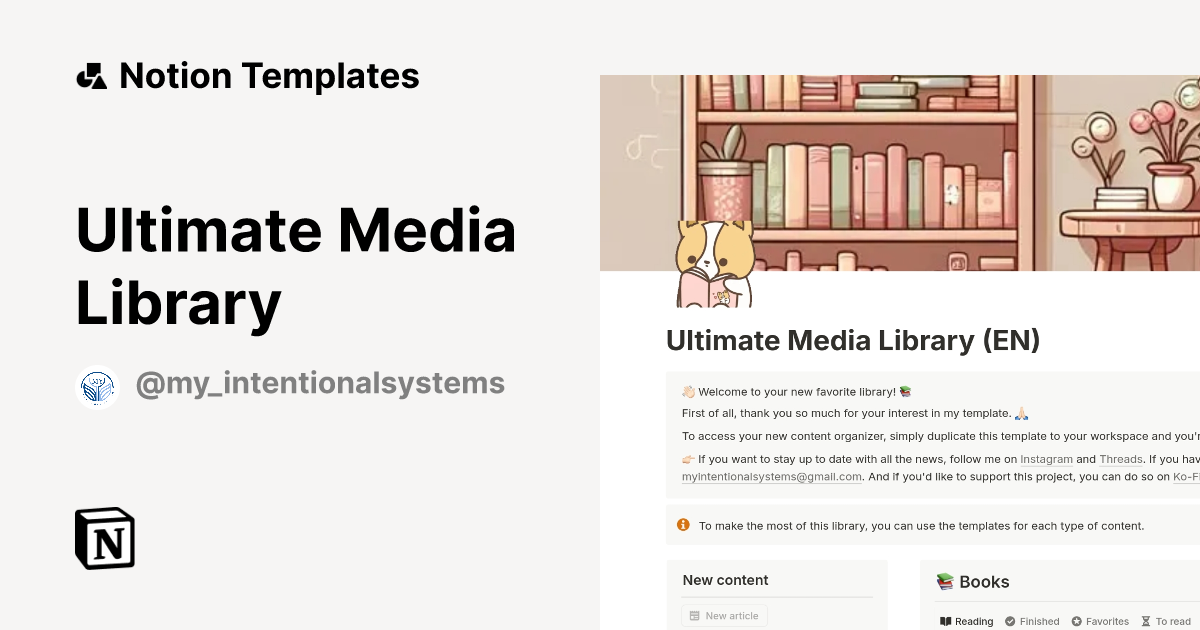Click the article icon inside New article button
The width and height of the screenshot is (1200, 630).
[x=694, y=615]
